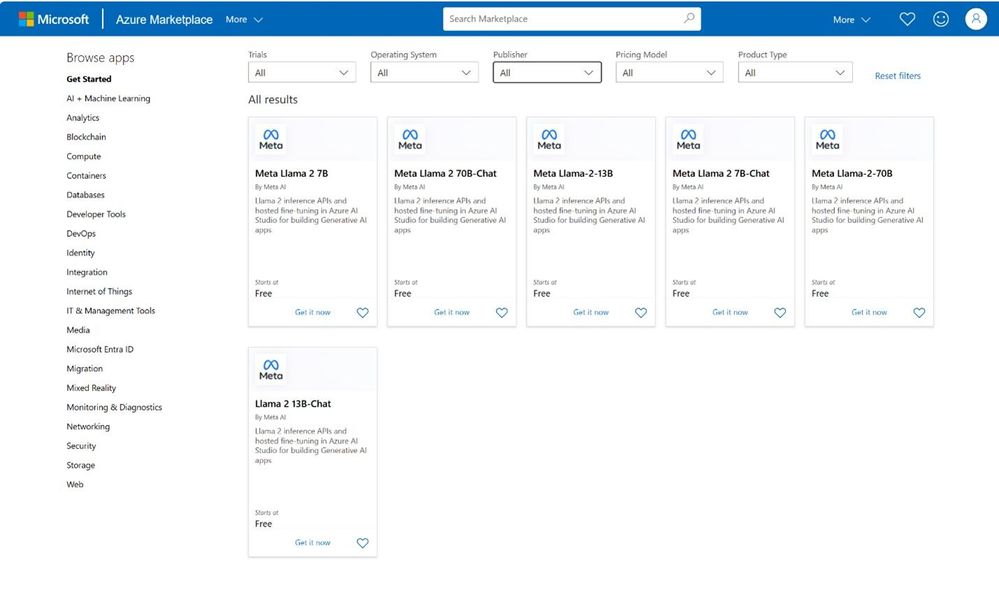
Task: Select the AI + Machine Learning category
Action: (108, 98)
